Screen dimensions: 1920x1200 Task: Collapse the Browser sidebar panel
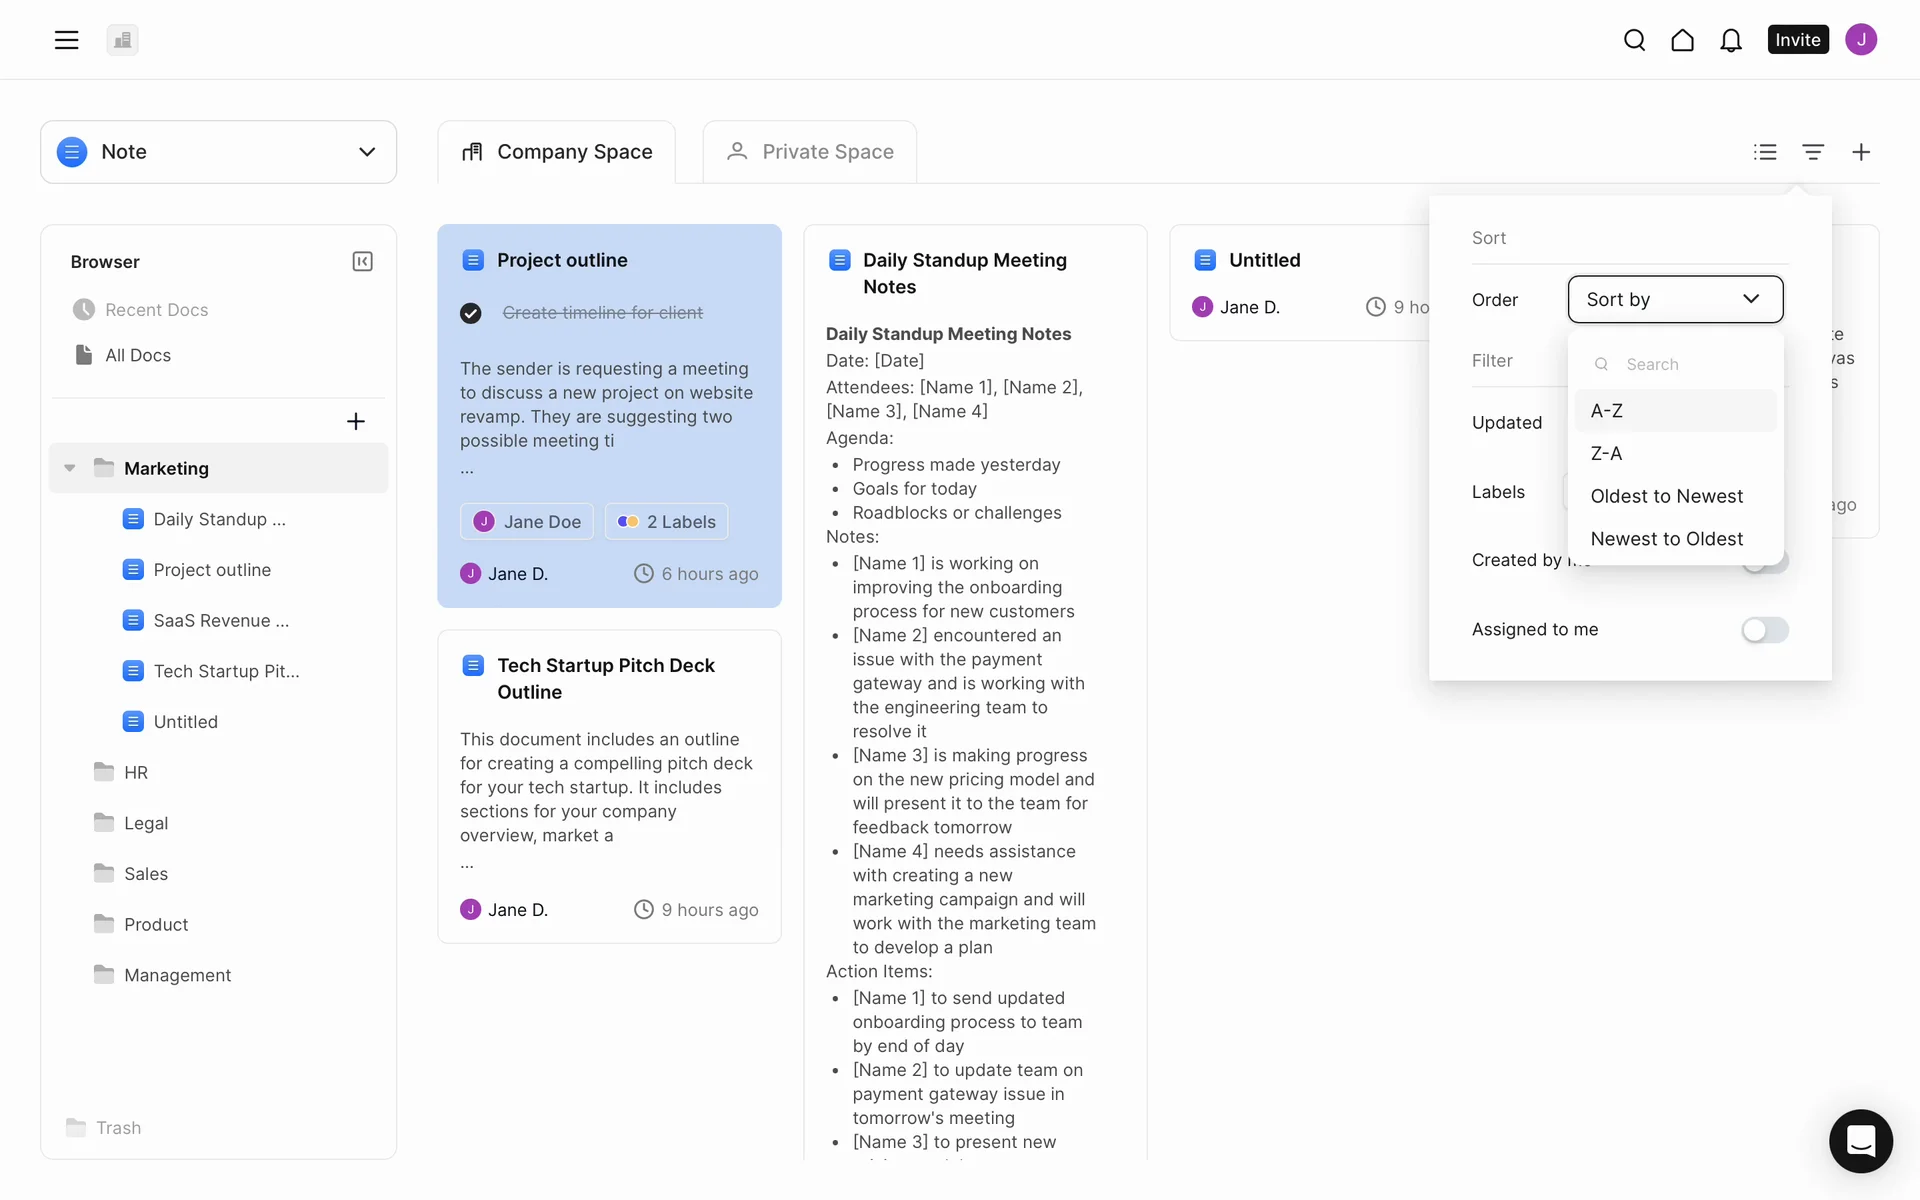tap(362, 261)
